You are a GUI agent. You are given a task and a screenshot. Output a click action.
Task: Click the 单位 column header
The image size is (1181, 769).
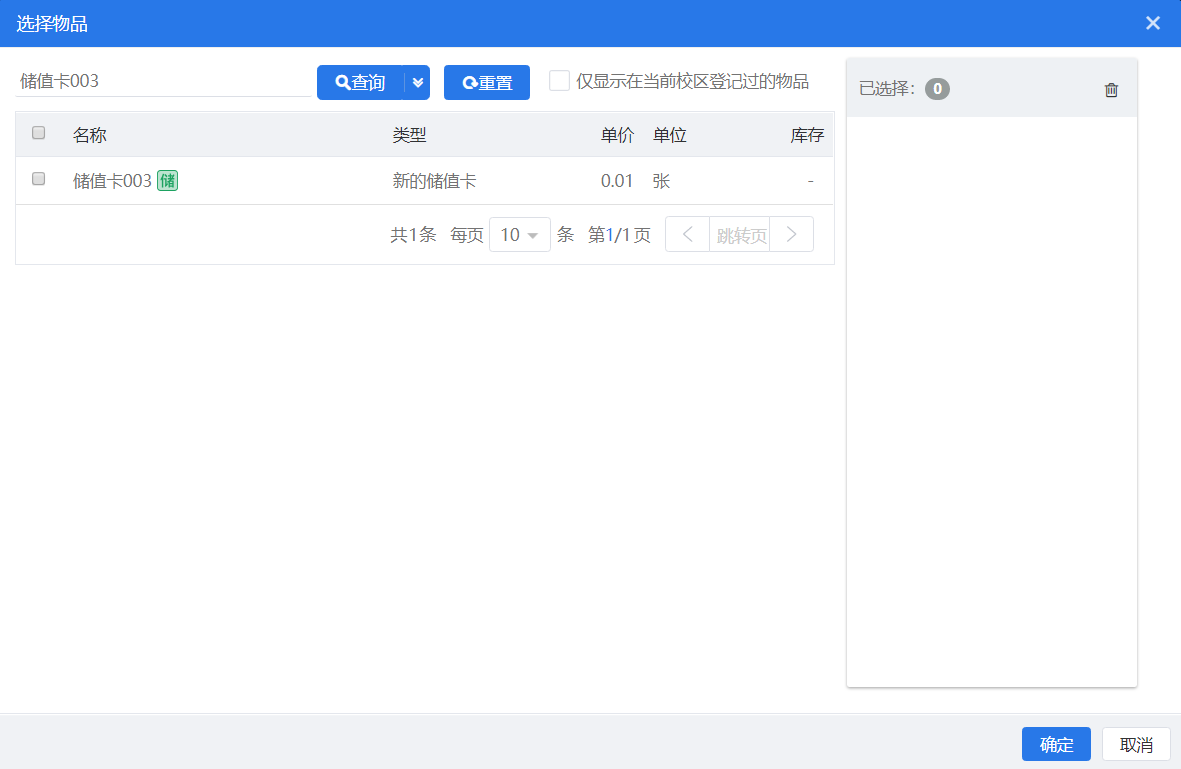click(x=670, y=135)
